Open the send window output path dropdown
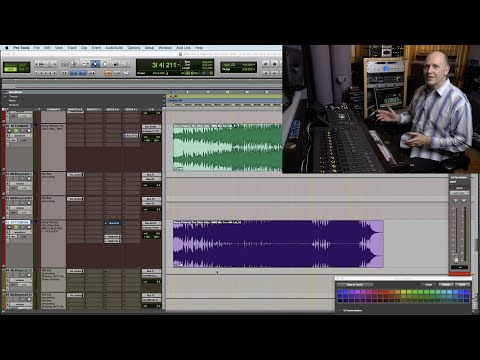Image resolution: width=480 pixels, height=360 pixels. (460, 193)
